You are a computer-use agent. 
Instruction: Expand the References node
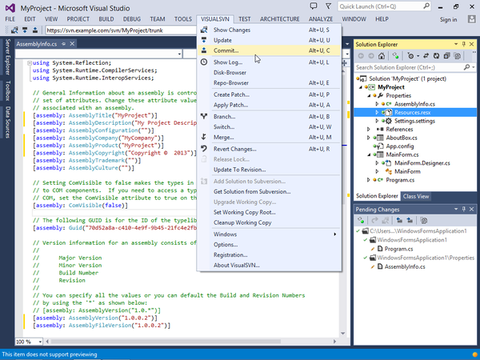[368, 129]
